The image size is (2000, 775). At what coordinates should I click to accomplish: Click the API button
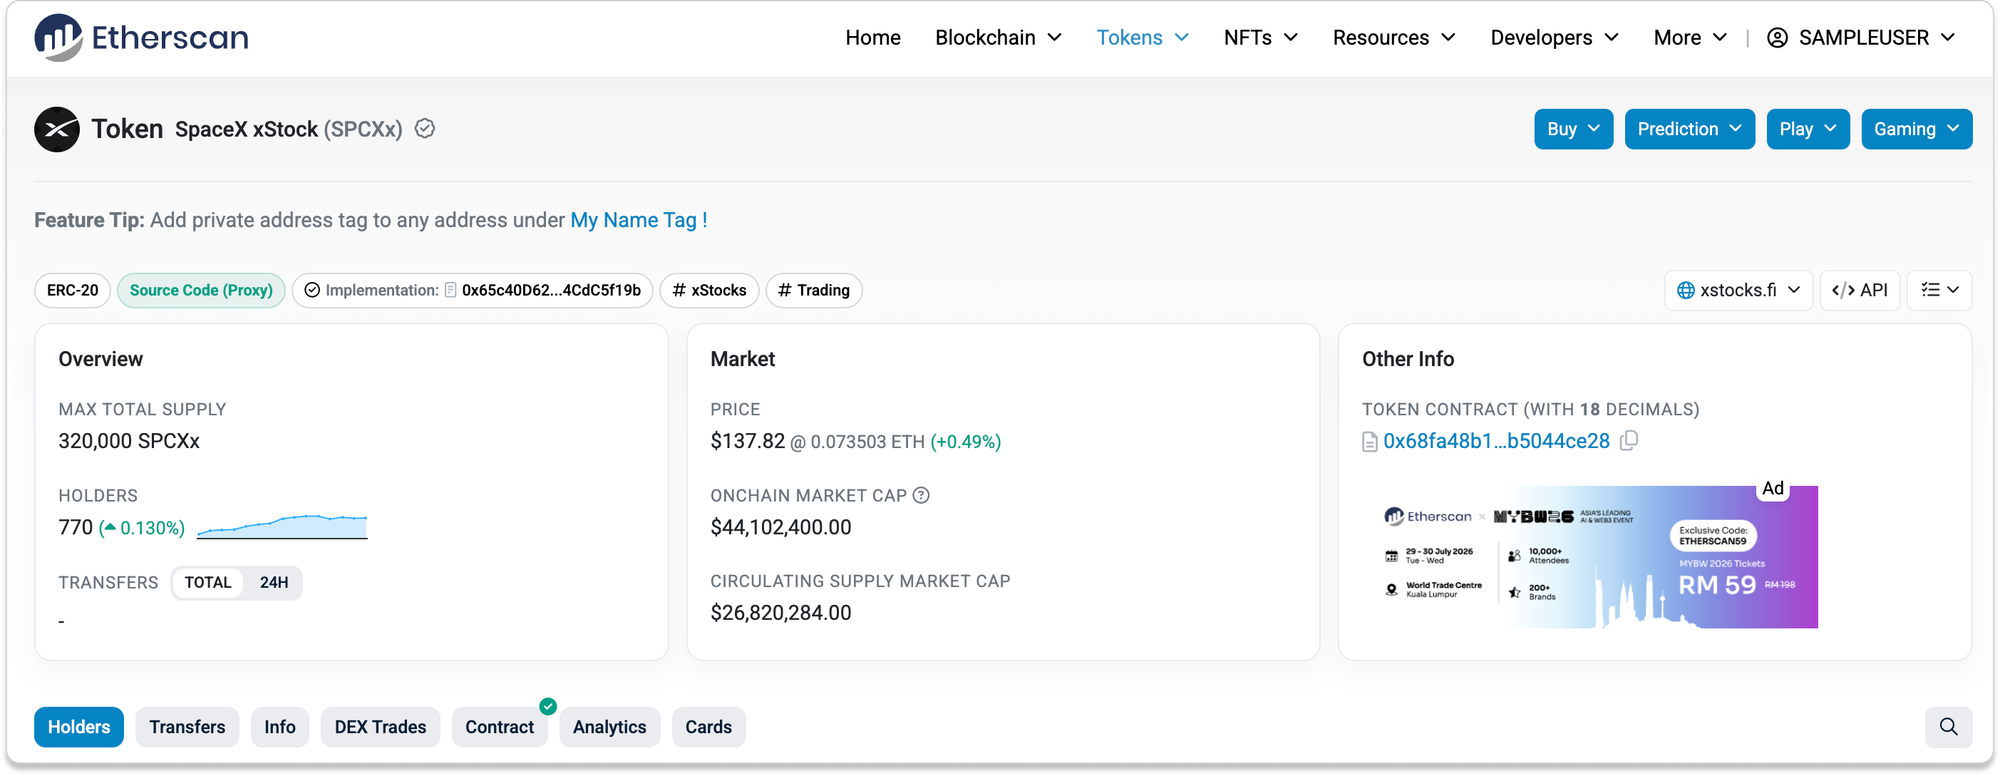point(1860,290)
